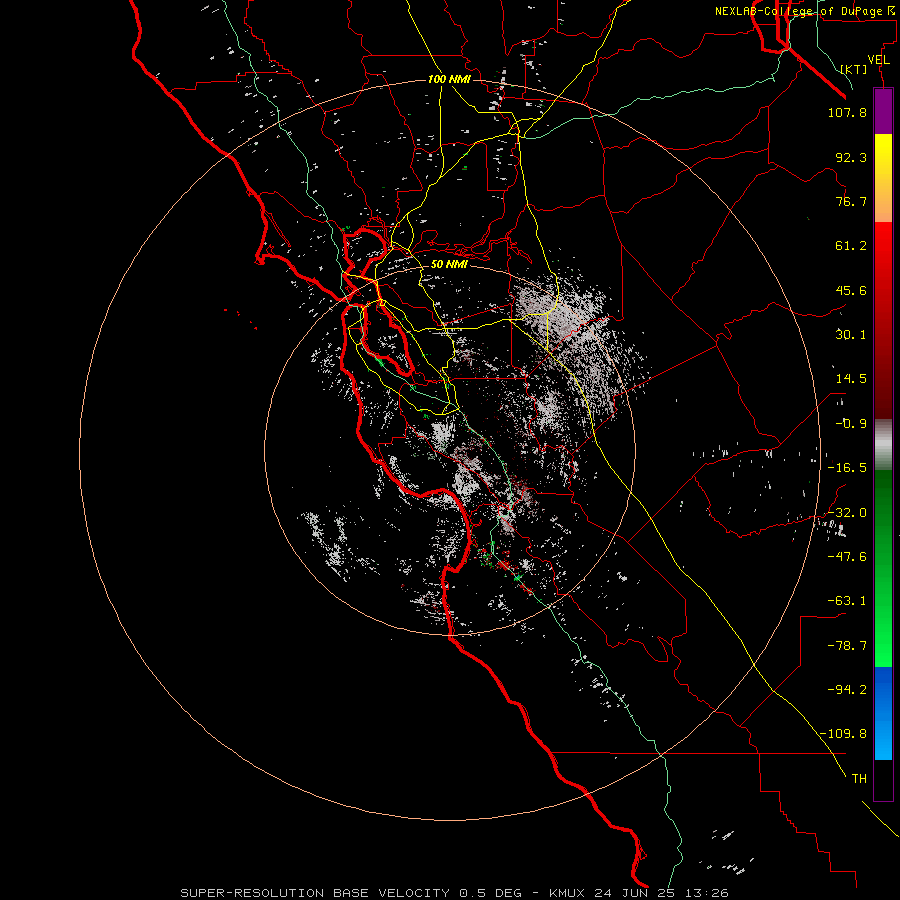Select the 45.6 value on the velocity scale
Image resolution: width=900 pixels, height=900 pixels.
point(851,290)
